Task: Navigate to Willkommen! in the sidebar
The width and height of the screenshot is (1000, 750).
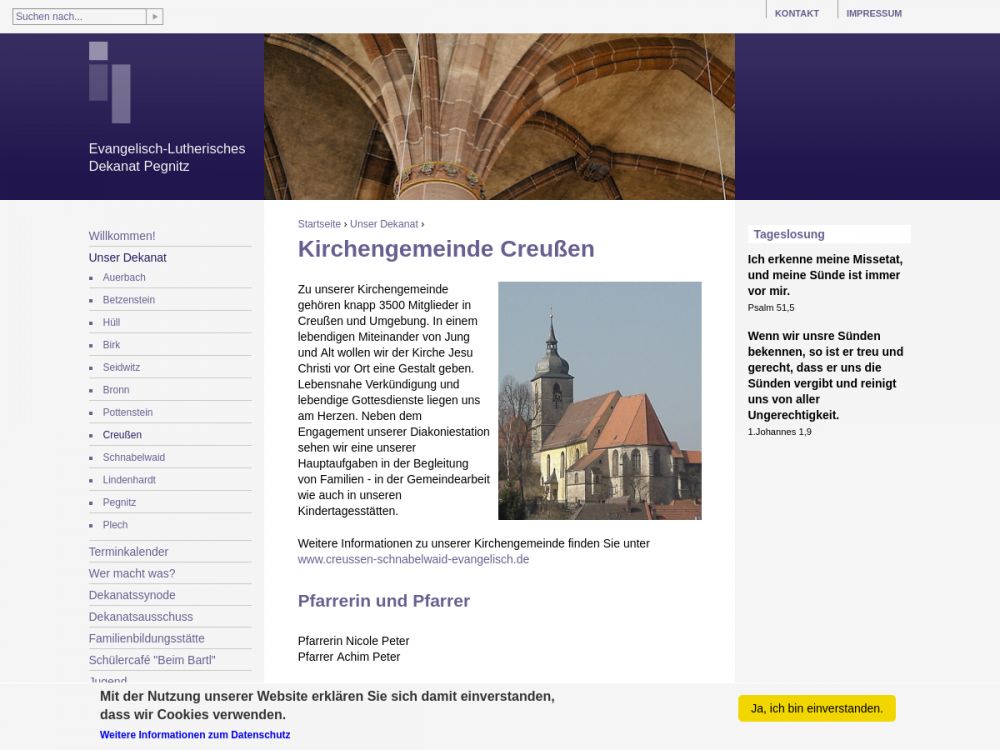Action: tap(122, 236)
